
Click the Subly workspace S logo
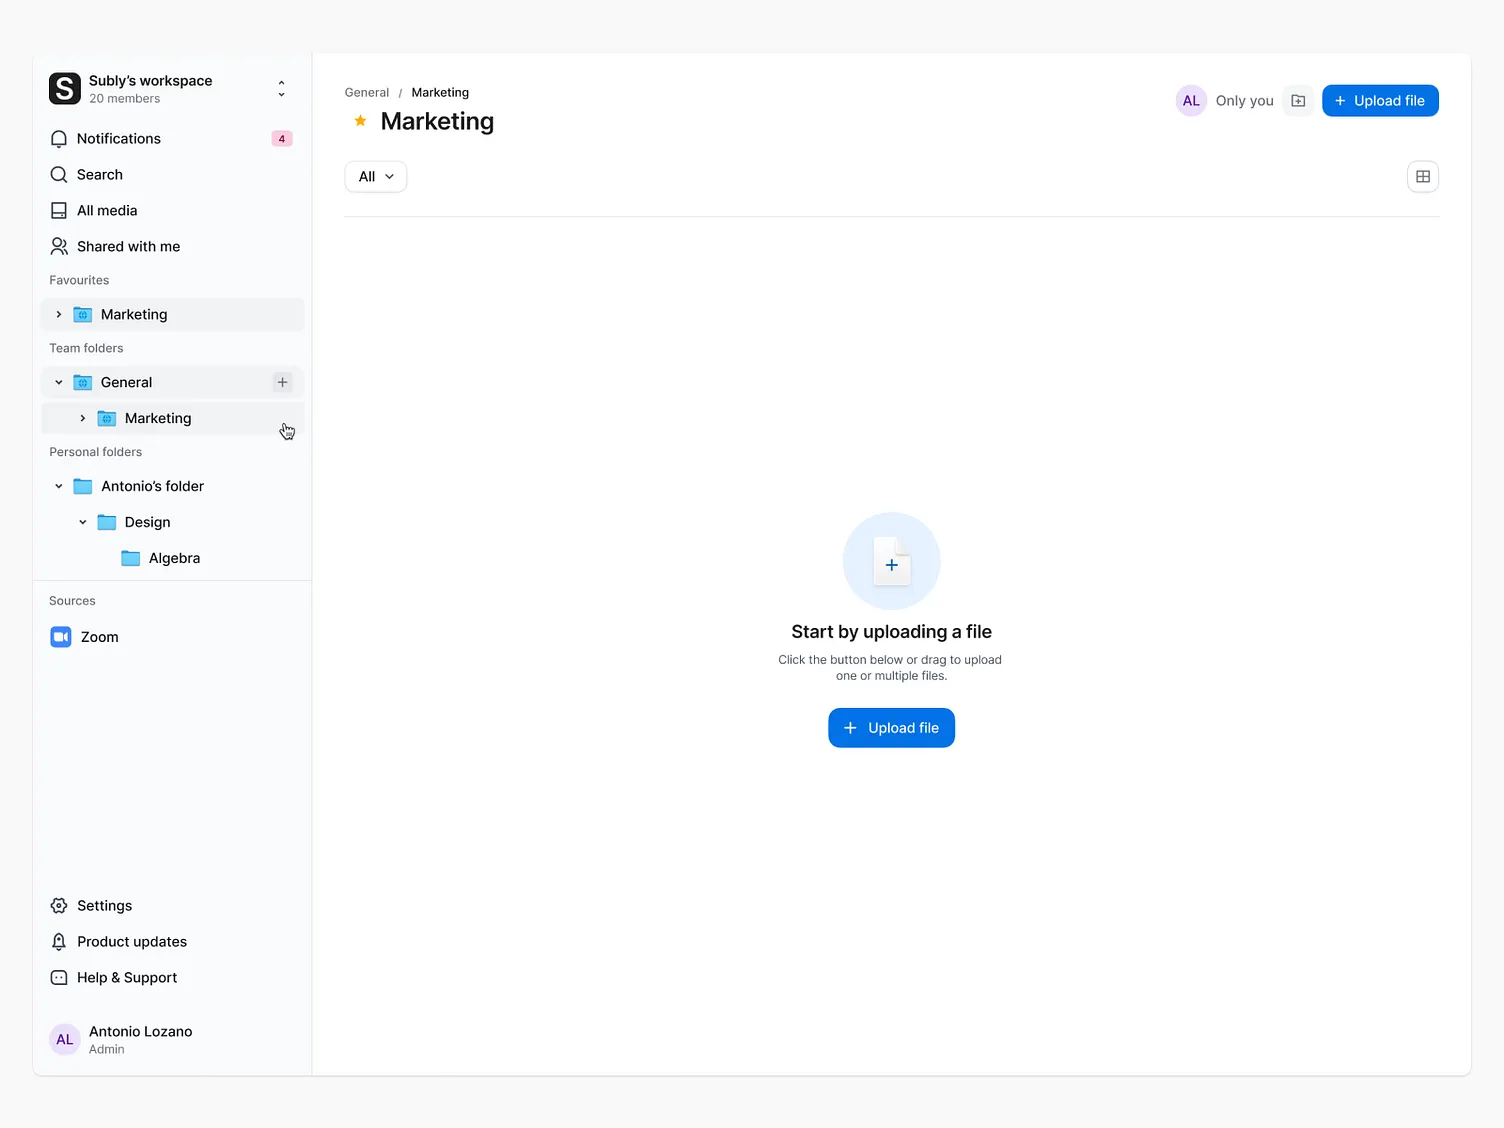point(64,89)
